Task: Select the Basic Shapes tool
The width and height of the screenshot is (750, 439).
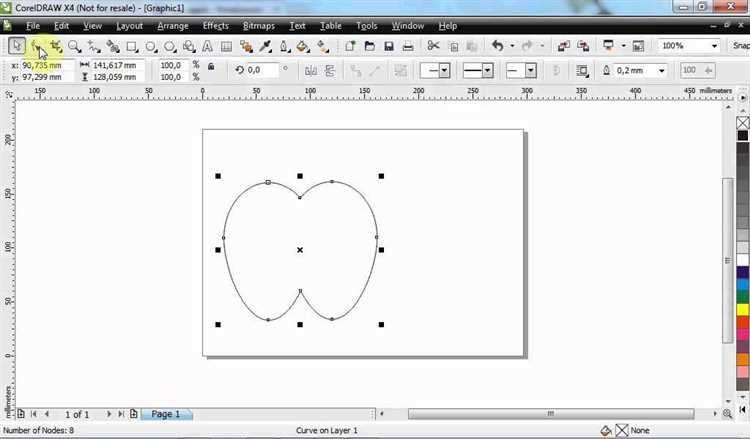Action: 189,46
